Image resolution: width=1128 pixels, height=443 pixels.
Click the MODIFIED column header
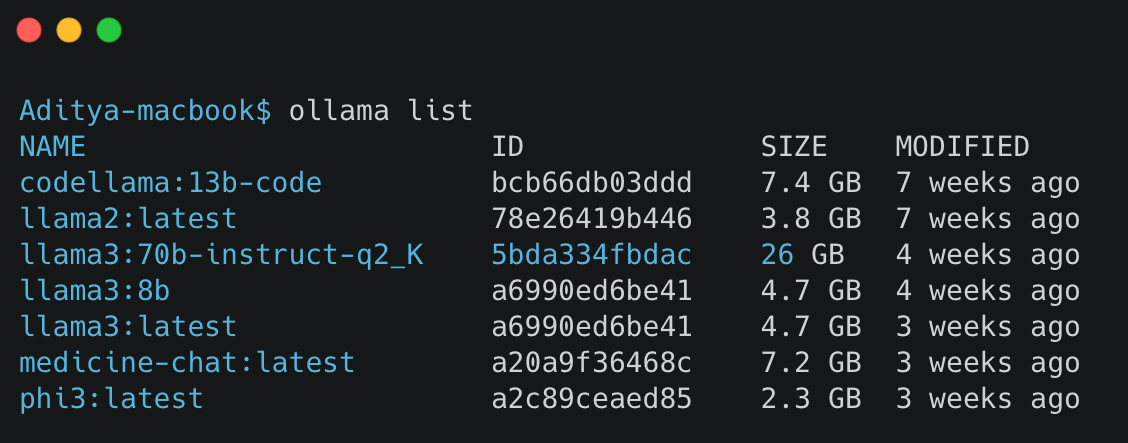pos(963,147)
